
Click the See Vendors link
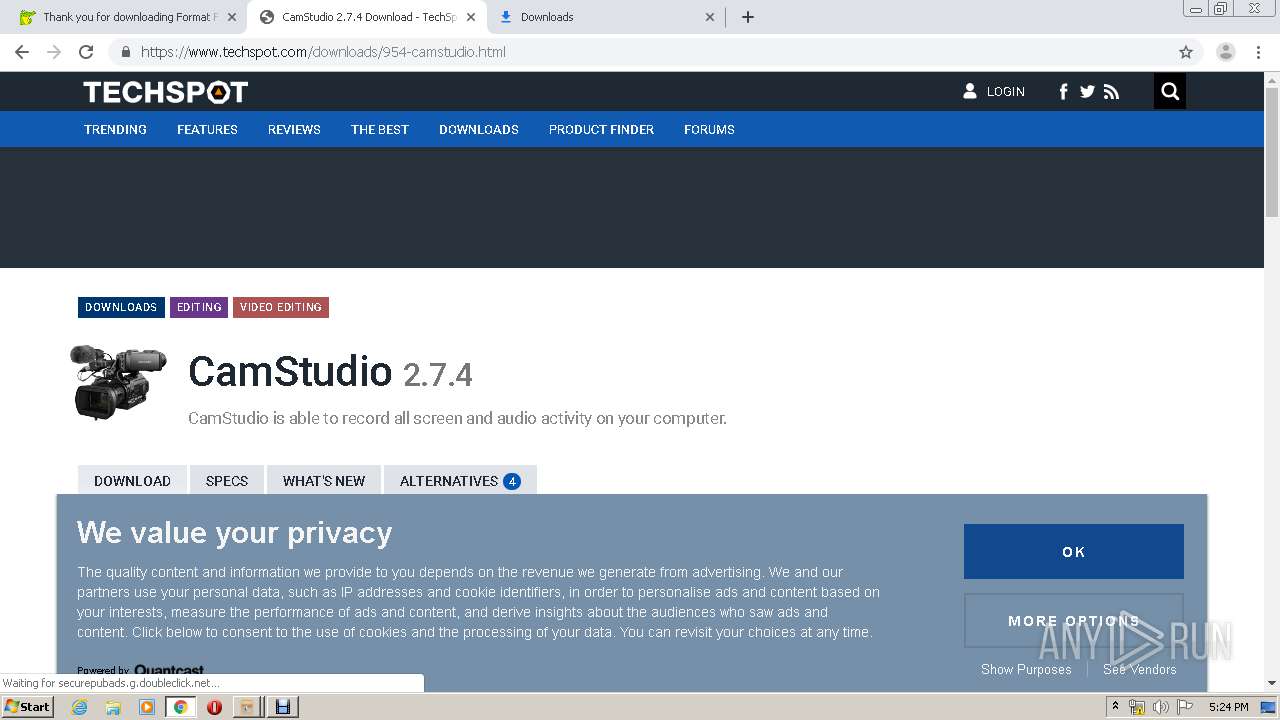(x=1140, y=669)
